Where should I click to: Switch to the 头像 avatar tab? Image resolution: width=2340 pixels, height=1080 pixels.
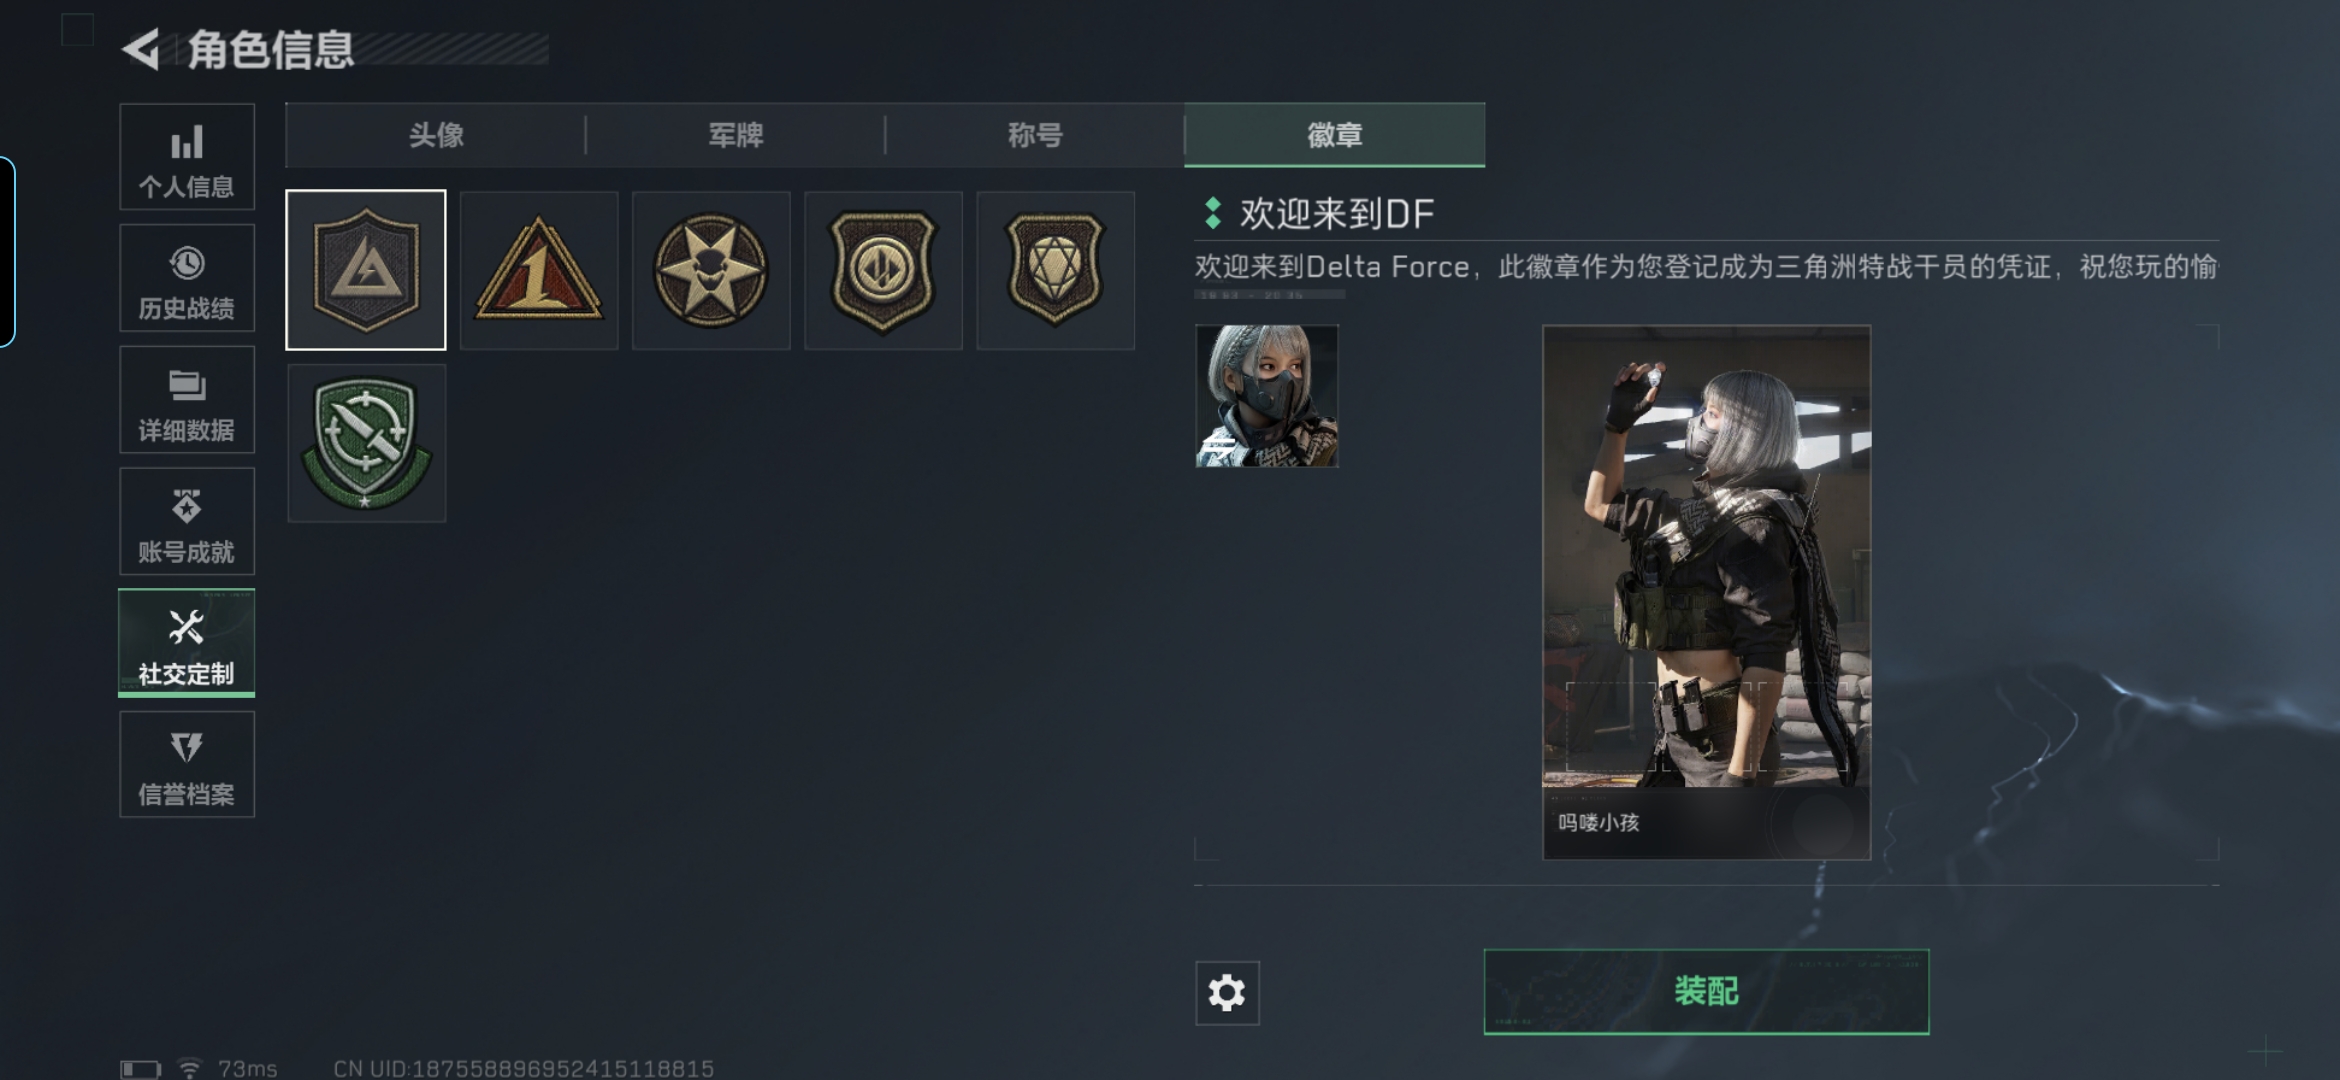click(x=436, y=135)
